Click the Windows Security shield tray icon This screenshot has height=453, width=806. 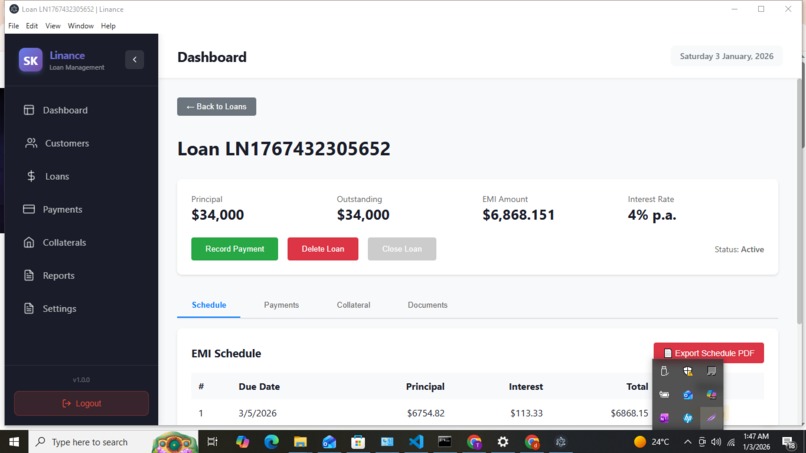[688, 371]
